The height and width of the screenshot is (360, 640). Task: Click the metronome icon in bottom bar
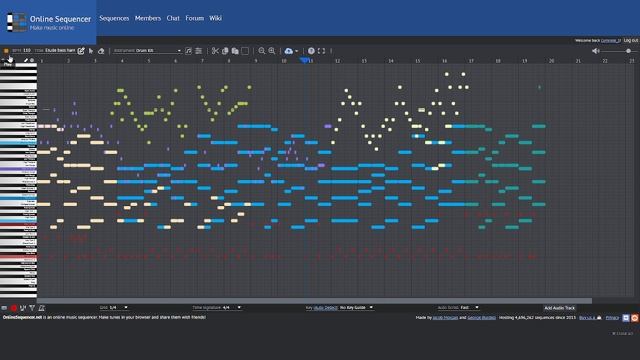(41, 308)
